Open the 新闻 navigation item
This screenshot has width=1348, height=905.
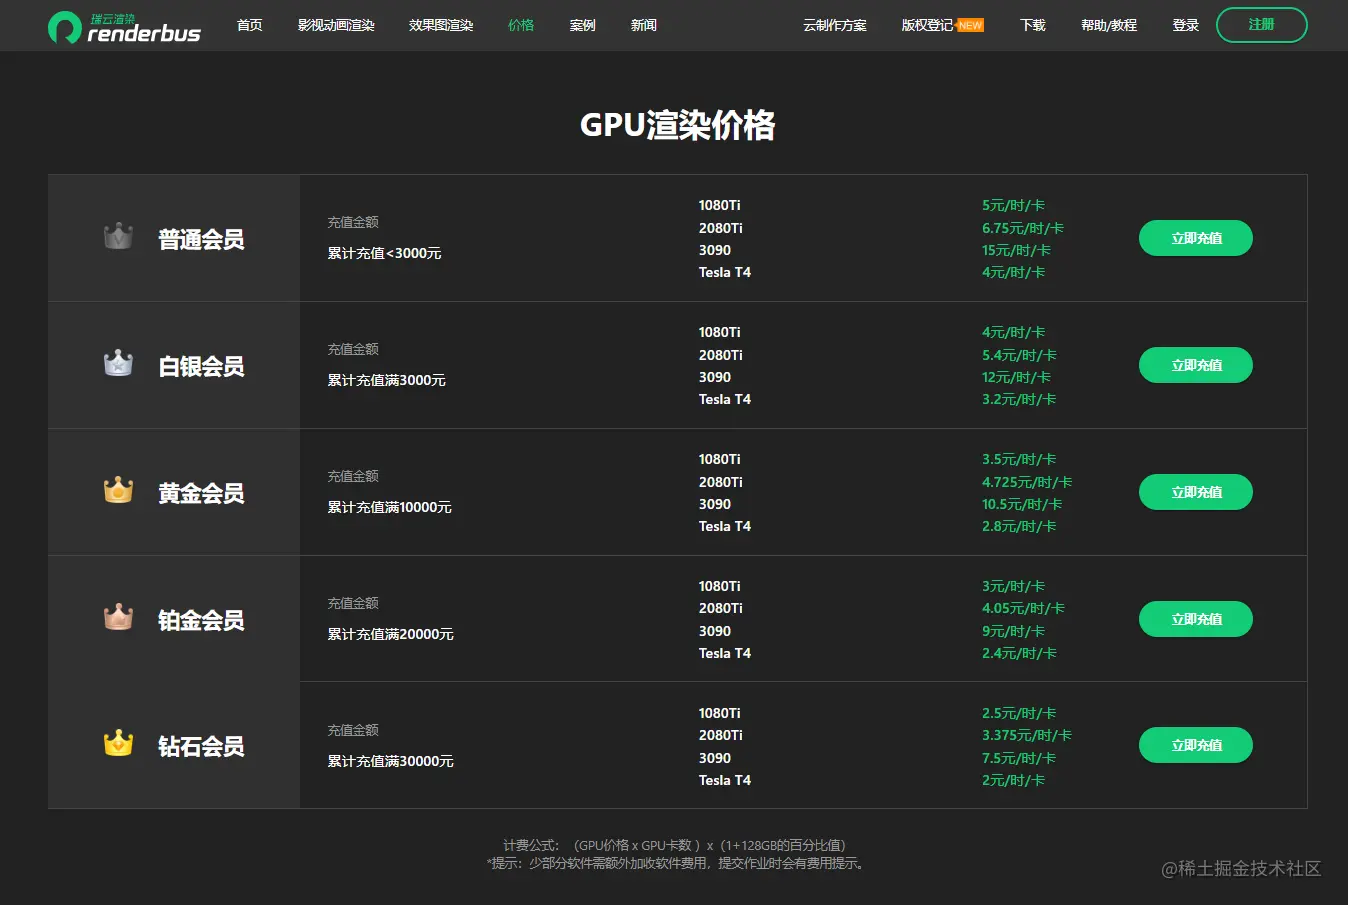tap(643, 25)
